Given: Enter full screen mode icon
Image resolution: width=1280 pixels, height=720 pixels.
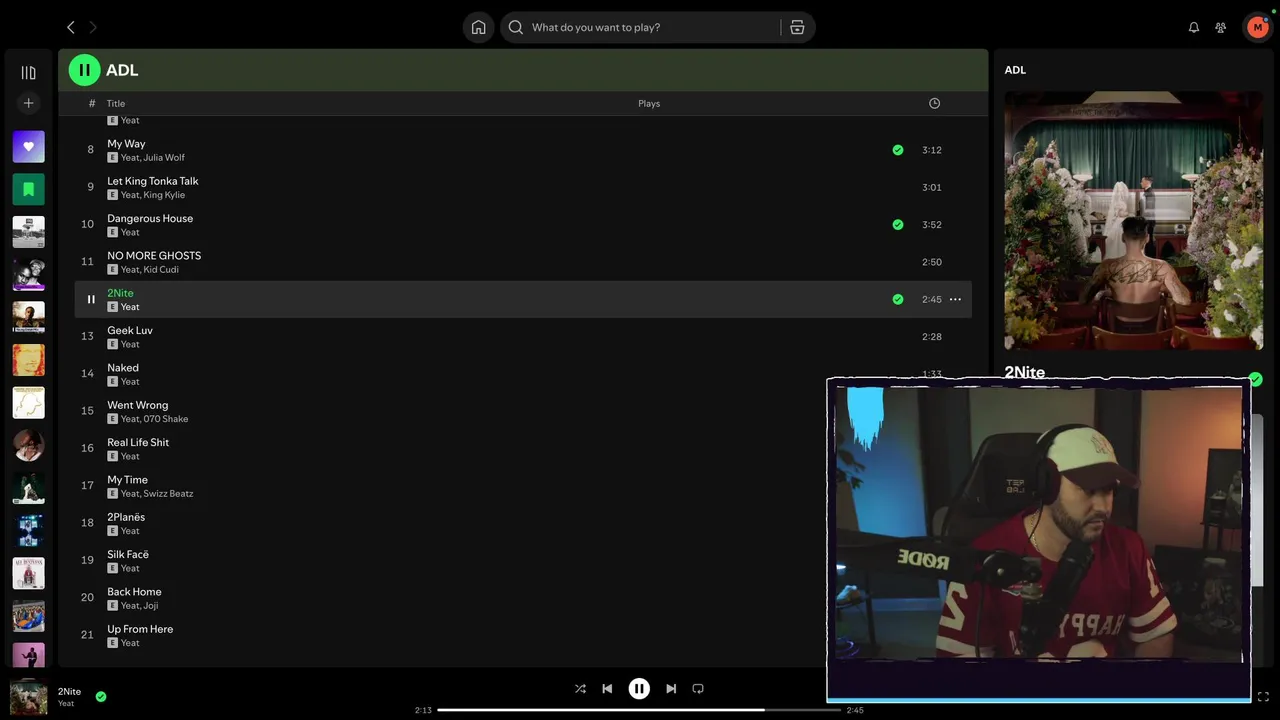Looking at the screenshot, I should click(x=1263, y=696).
